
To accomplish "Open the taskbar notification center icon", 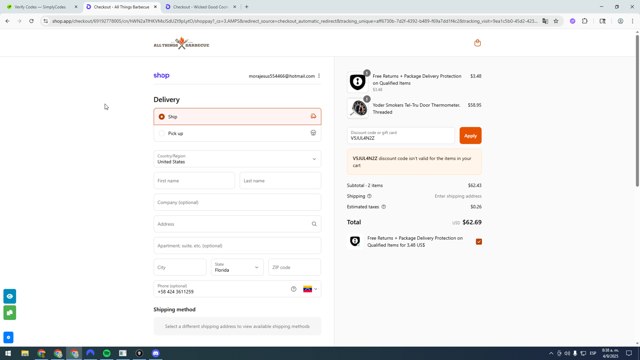I will coord(629,353).
